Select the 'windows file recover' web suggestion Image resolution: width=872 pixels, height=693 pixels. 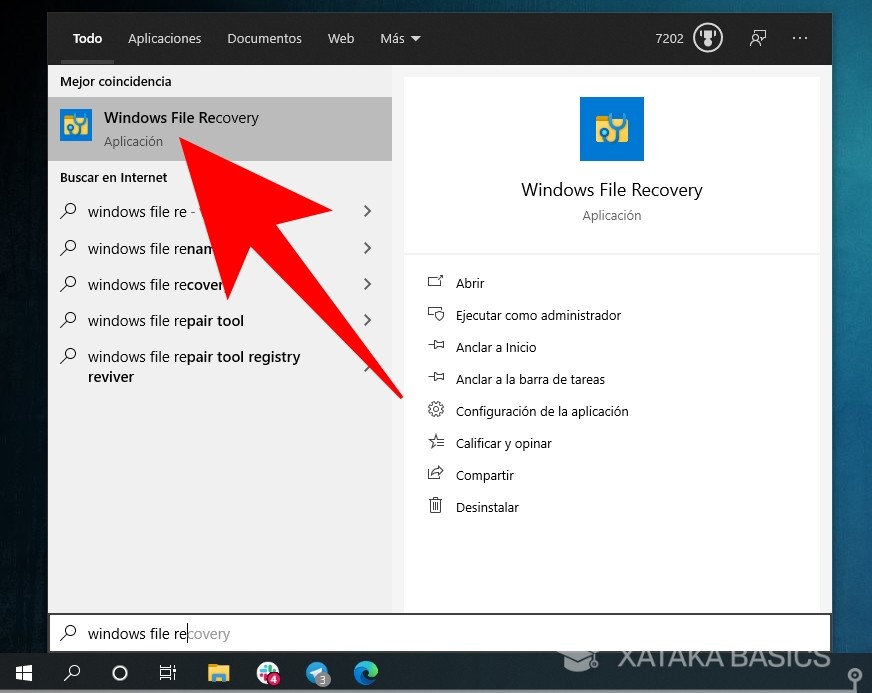click(x=220, y=284)
